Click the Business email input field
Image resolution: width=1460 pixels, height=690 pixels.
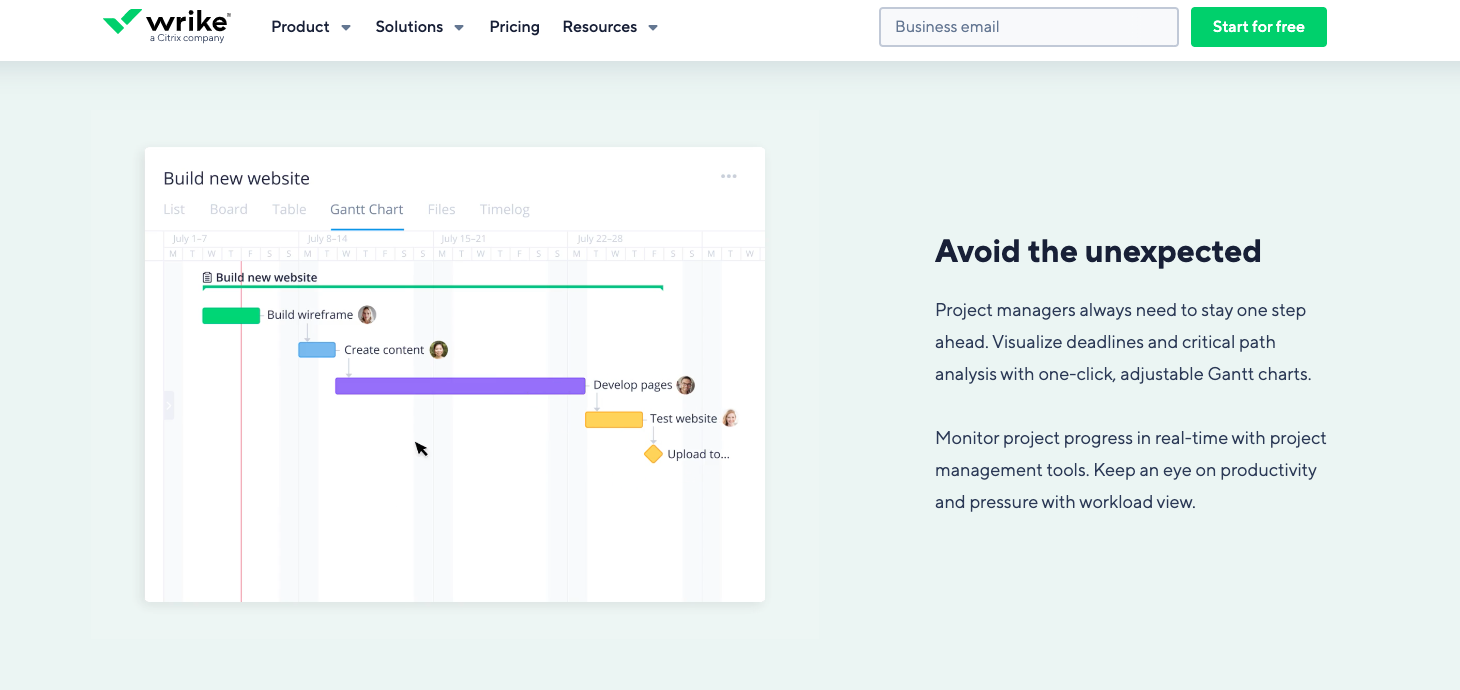pos(1028,27)
